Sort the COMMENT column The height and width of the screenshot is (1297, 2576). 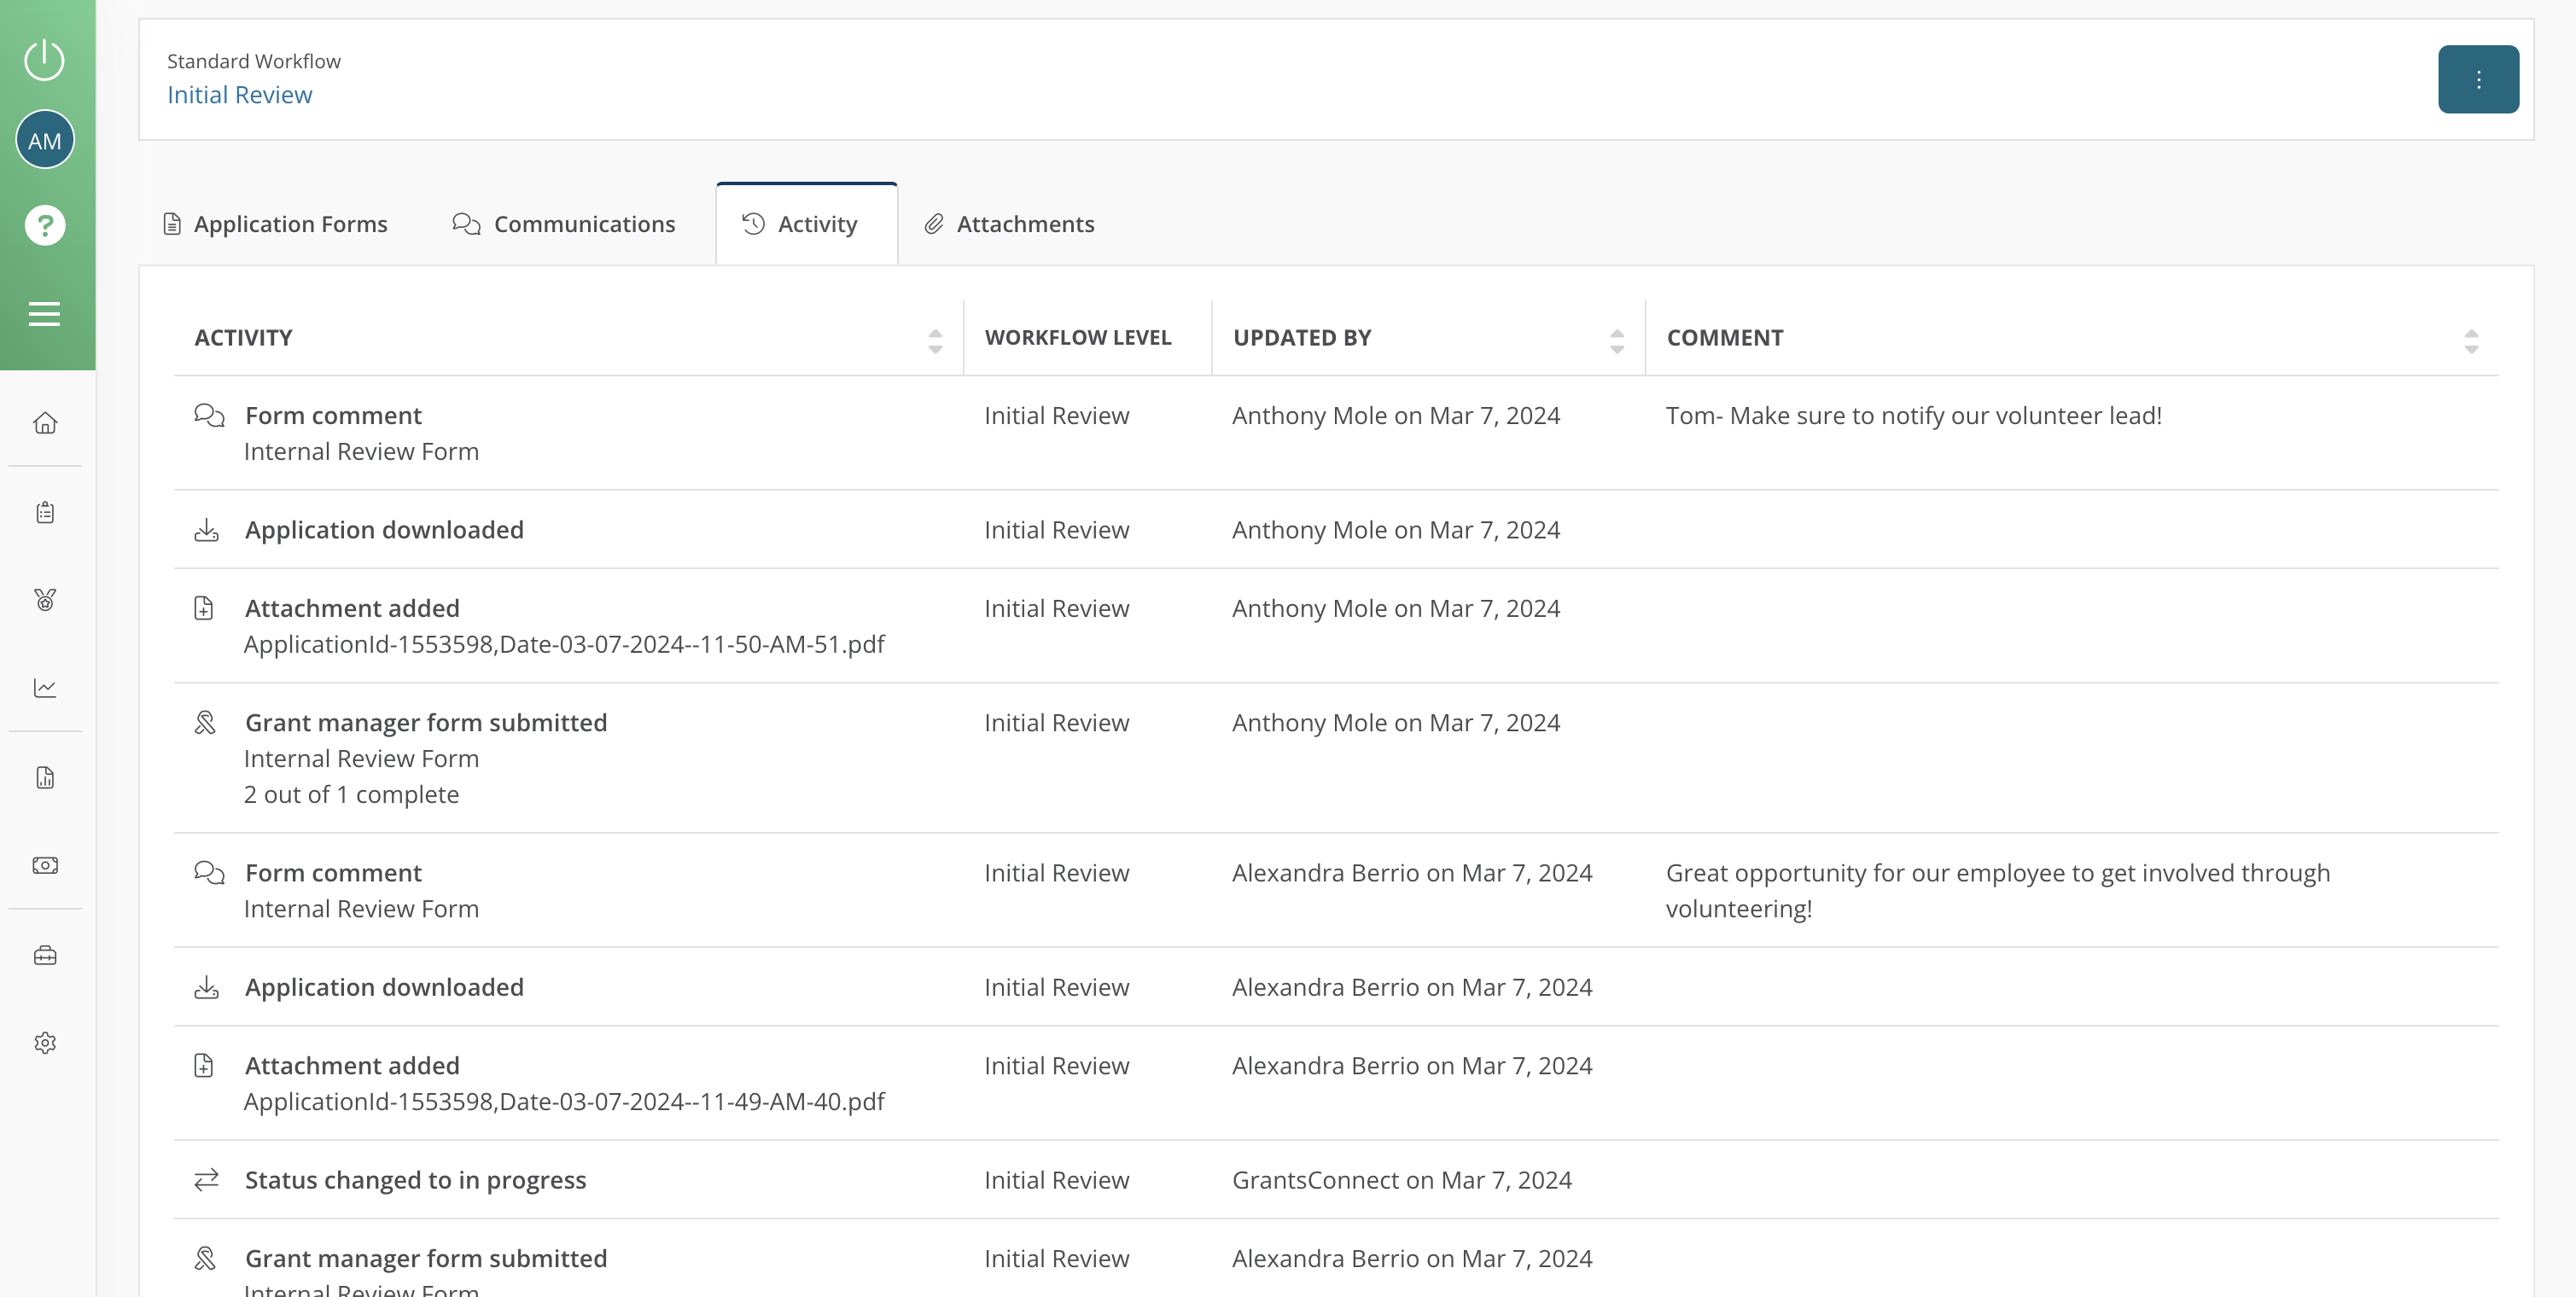pos(2472,340)
